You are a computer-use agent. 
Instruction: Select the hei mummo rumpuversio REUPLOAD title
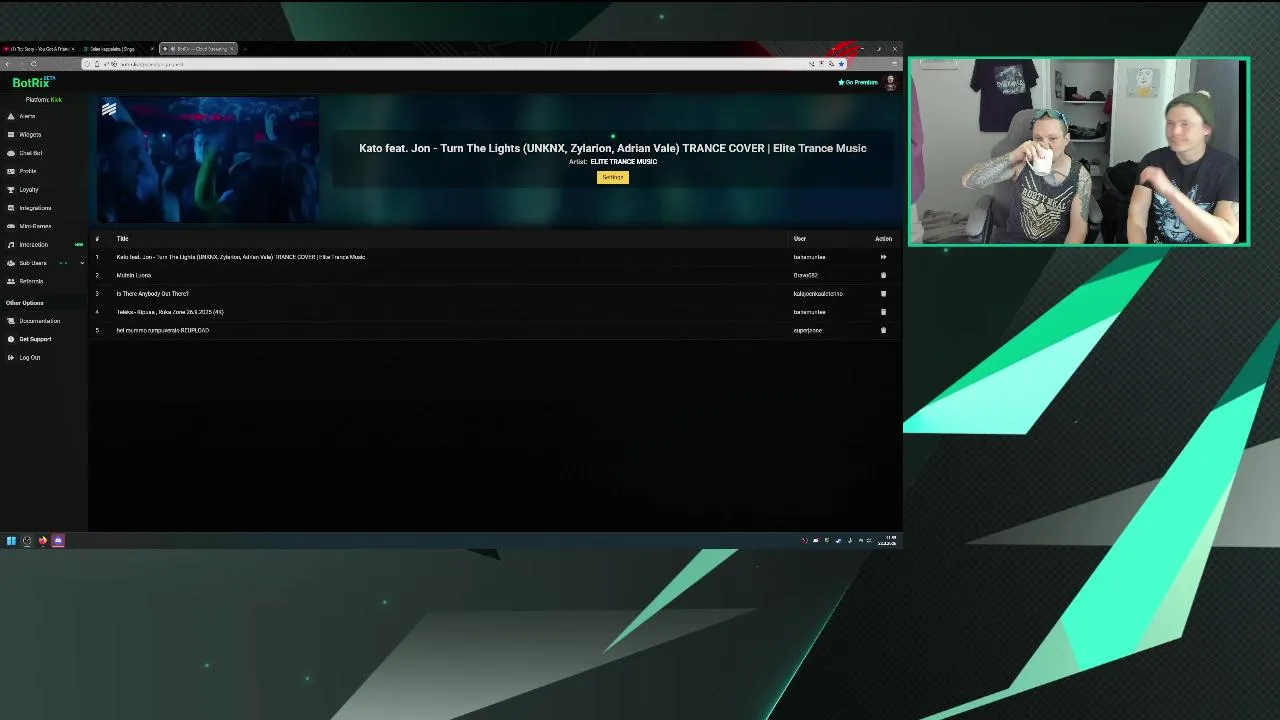[163, 330]
